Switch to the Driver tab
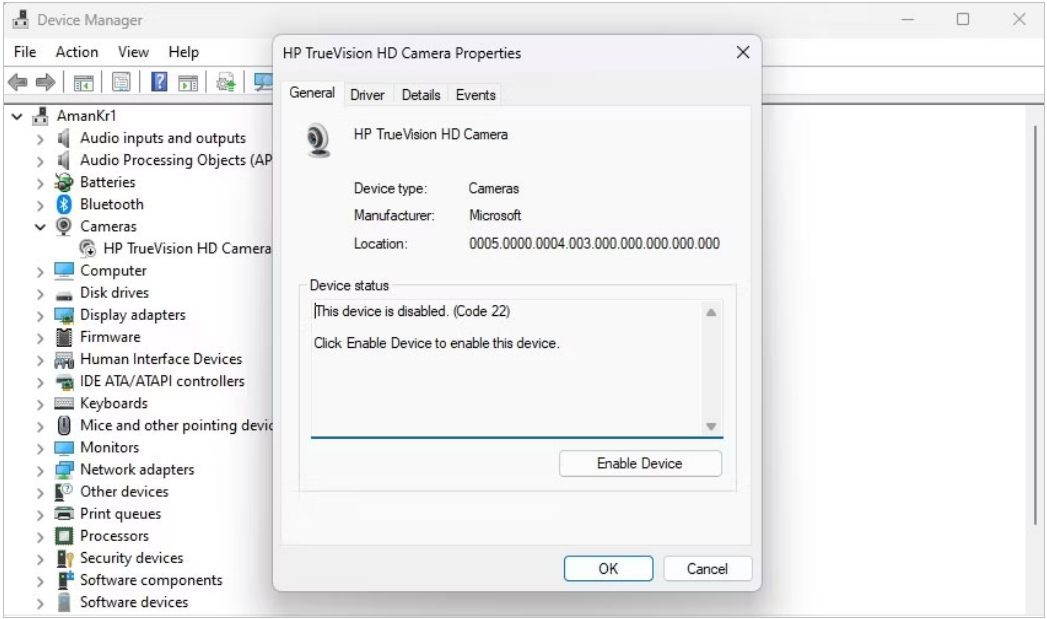 pyautogui.click(x=367, y=95)
